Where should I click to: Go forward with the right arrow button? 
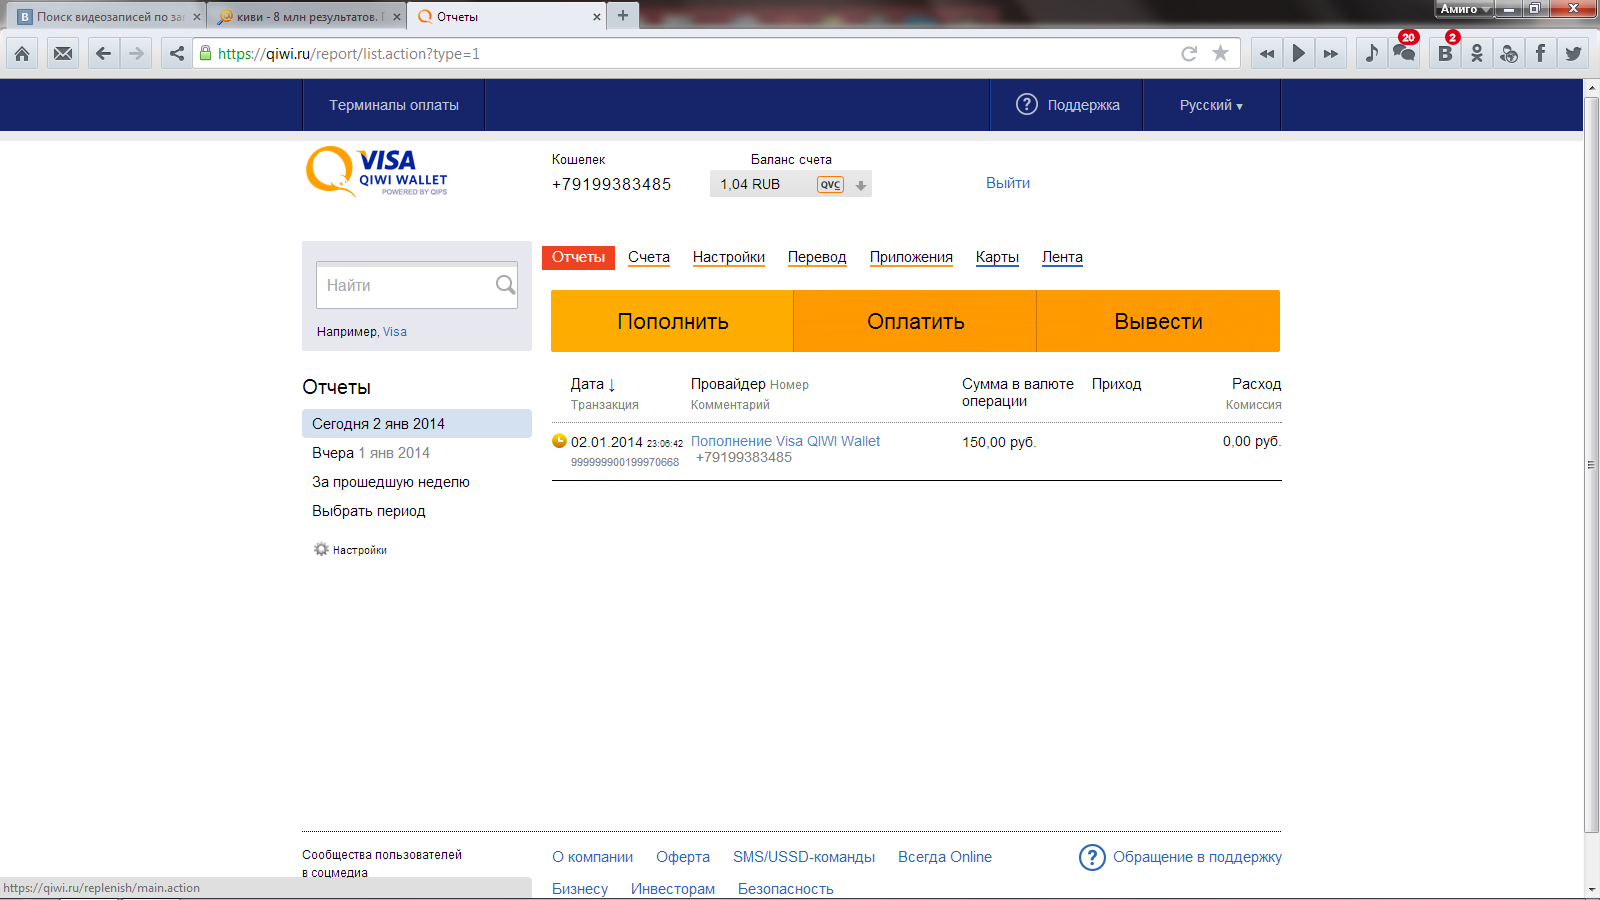tap(136, 54)
